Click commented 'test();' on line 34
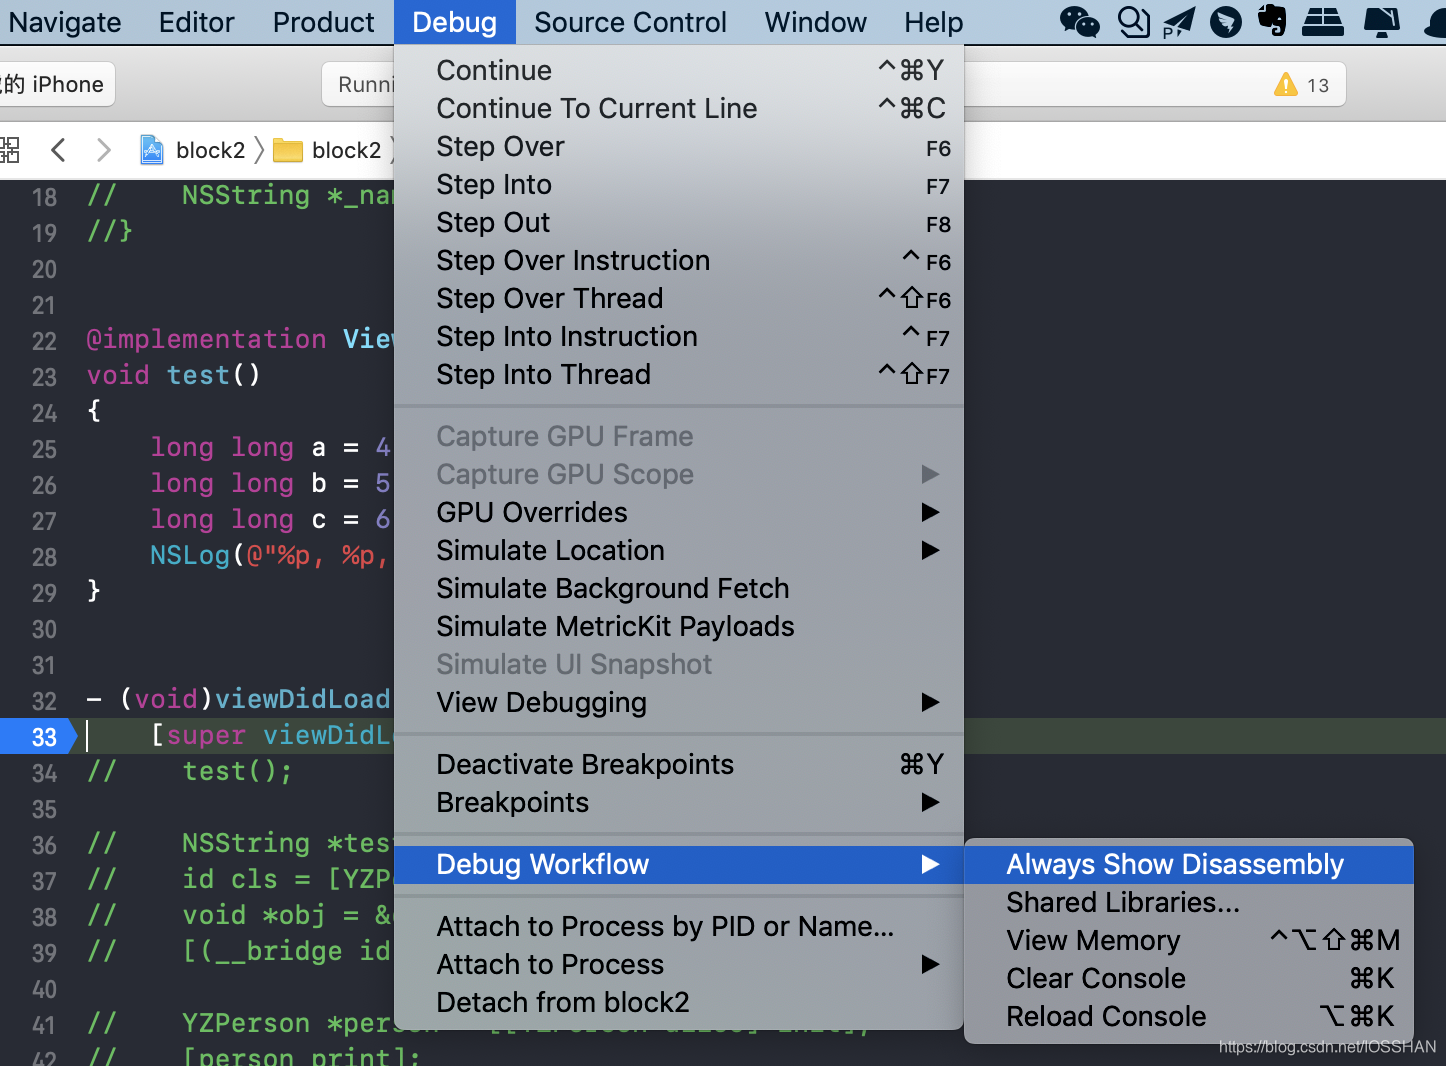Image resolution: width=1446 pixels, height=1066 pixels. point(237,771)
